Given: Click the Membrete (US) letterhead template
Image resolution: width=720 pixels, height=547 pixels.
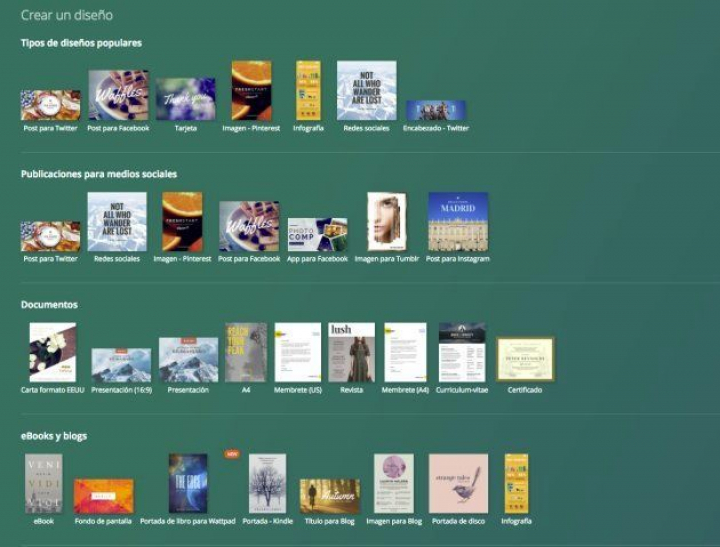Looking at the screenshot, I should pos(298,352).
